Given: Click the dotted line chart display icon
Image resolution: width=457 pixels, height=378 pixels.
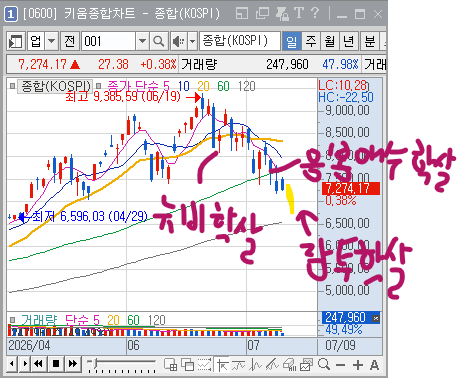Looking at the screenshot, I should coord(204,365).
